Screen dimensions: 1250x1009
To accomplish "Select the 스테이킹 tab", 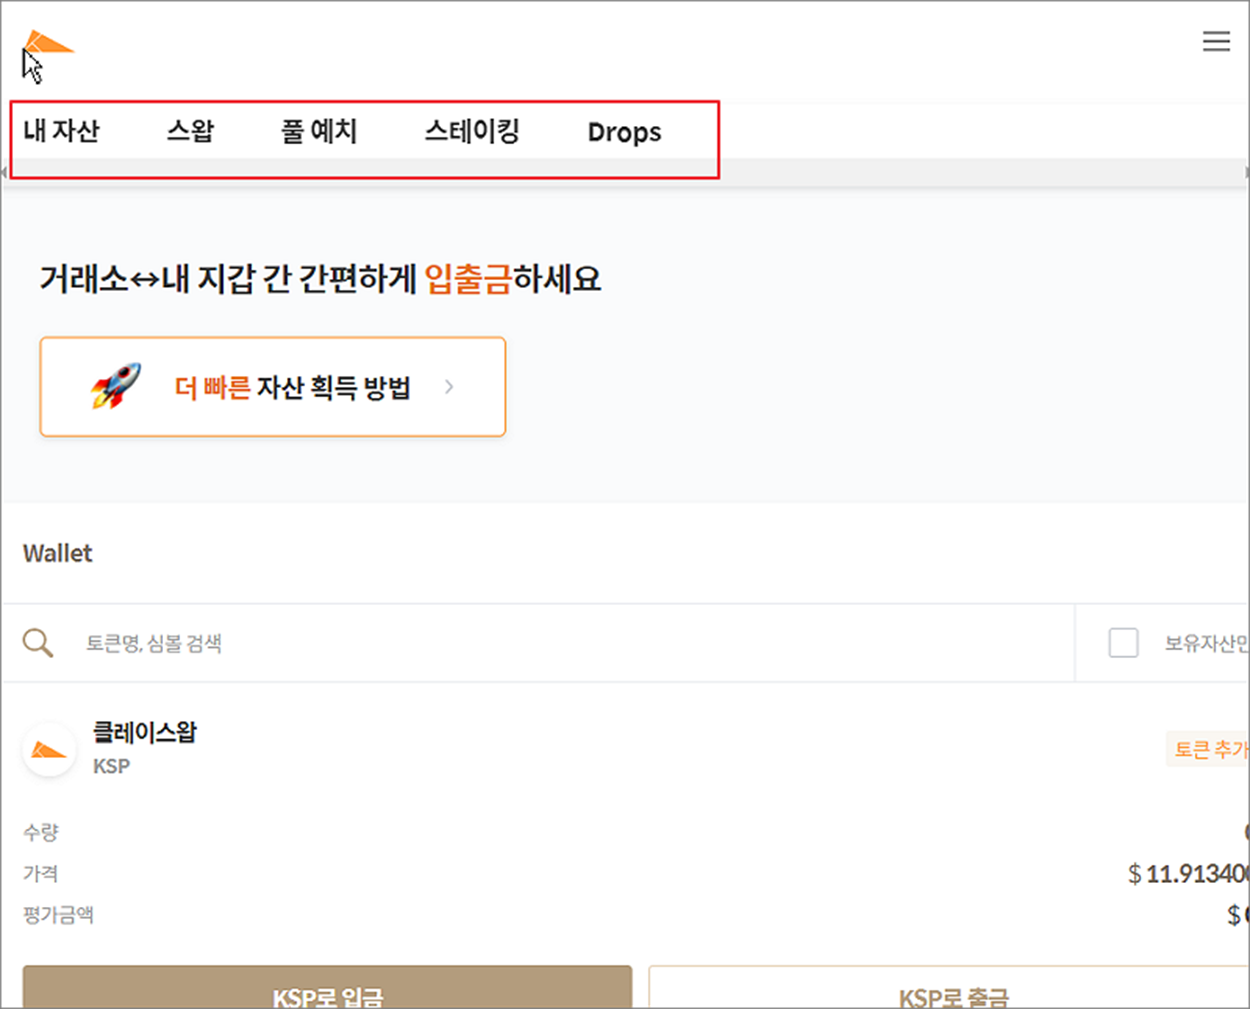I will [x=472, y=131].
